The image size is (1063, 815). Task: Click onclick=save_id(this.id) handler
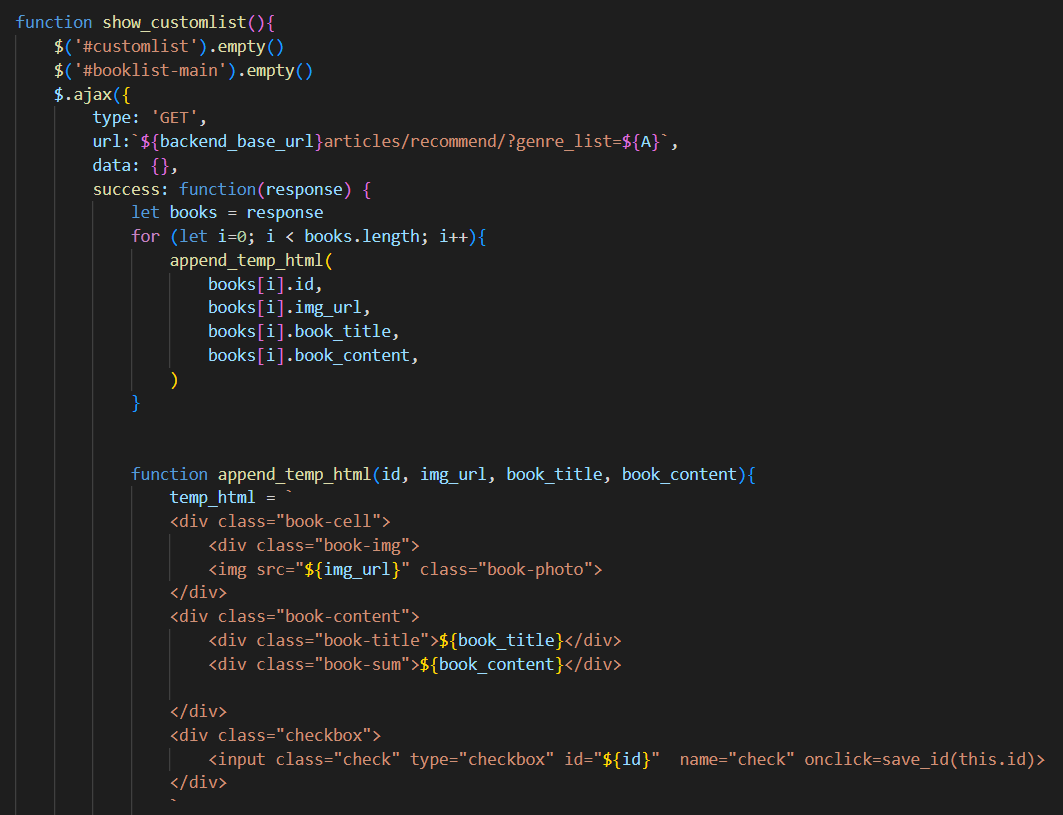(920, 759)
